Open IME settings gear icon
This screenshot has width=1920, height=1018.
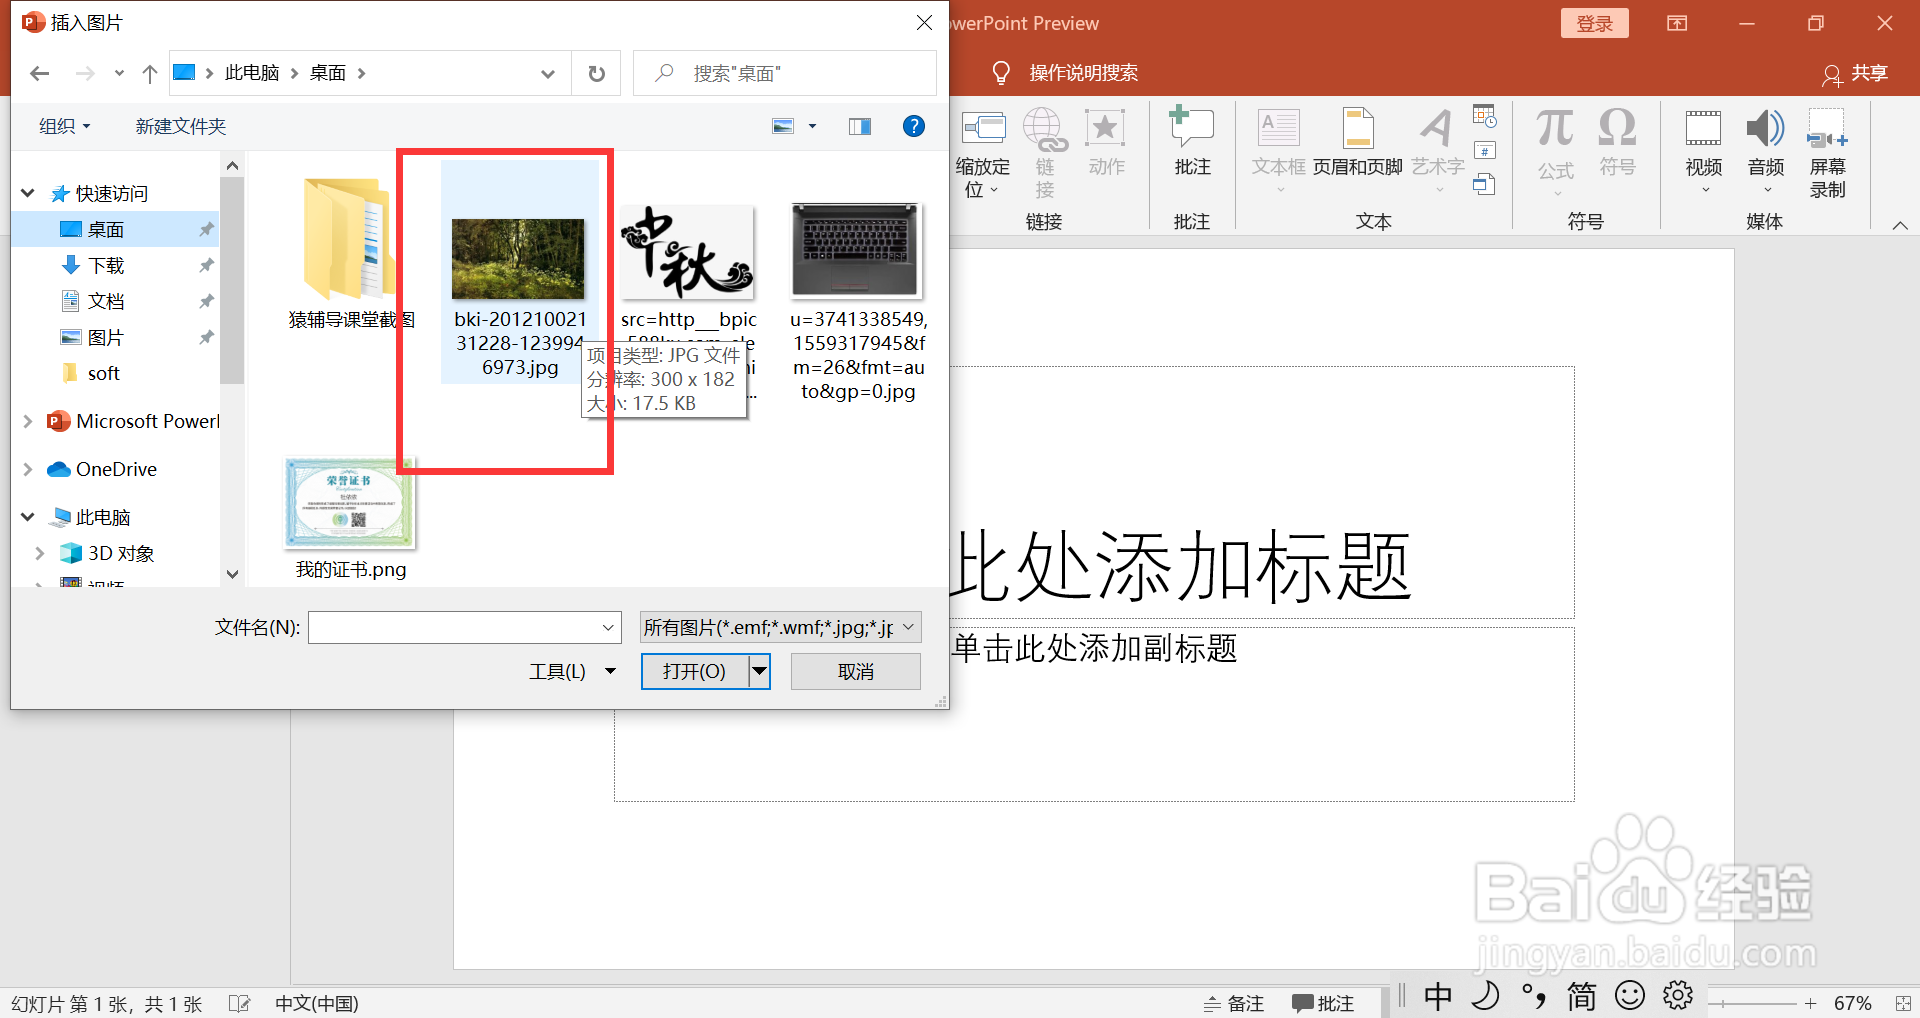pyautogui.click(x=1678, y=995)
